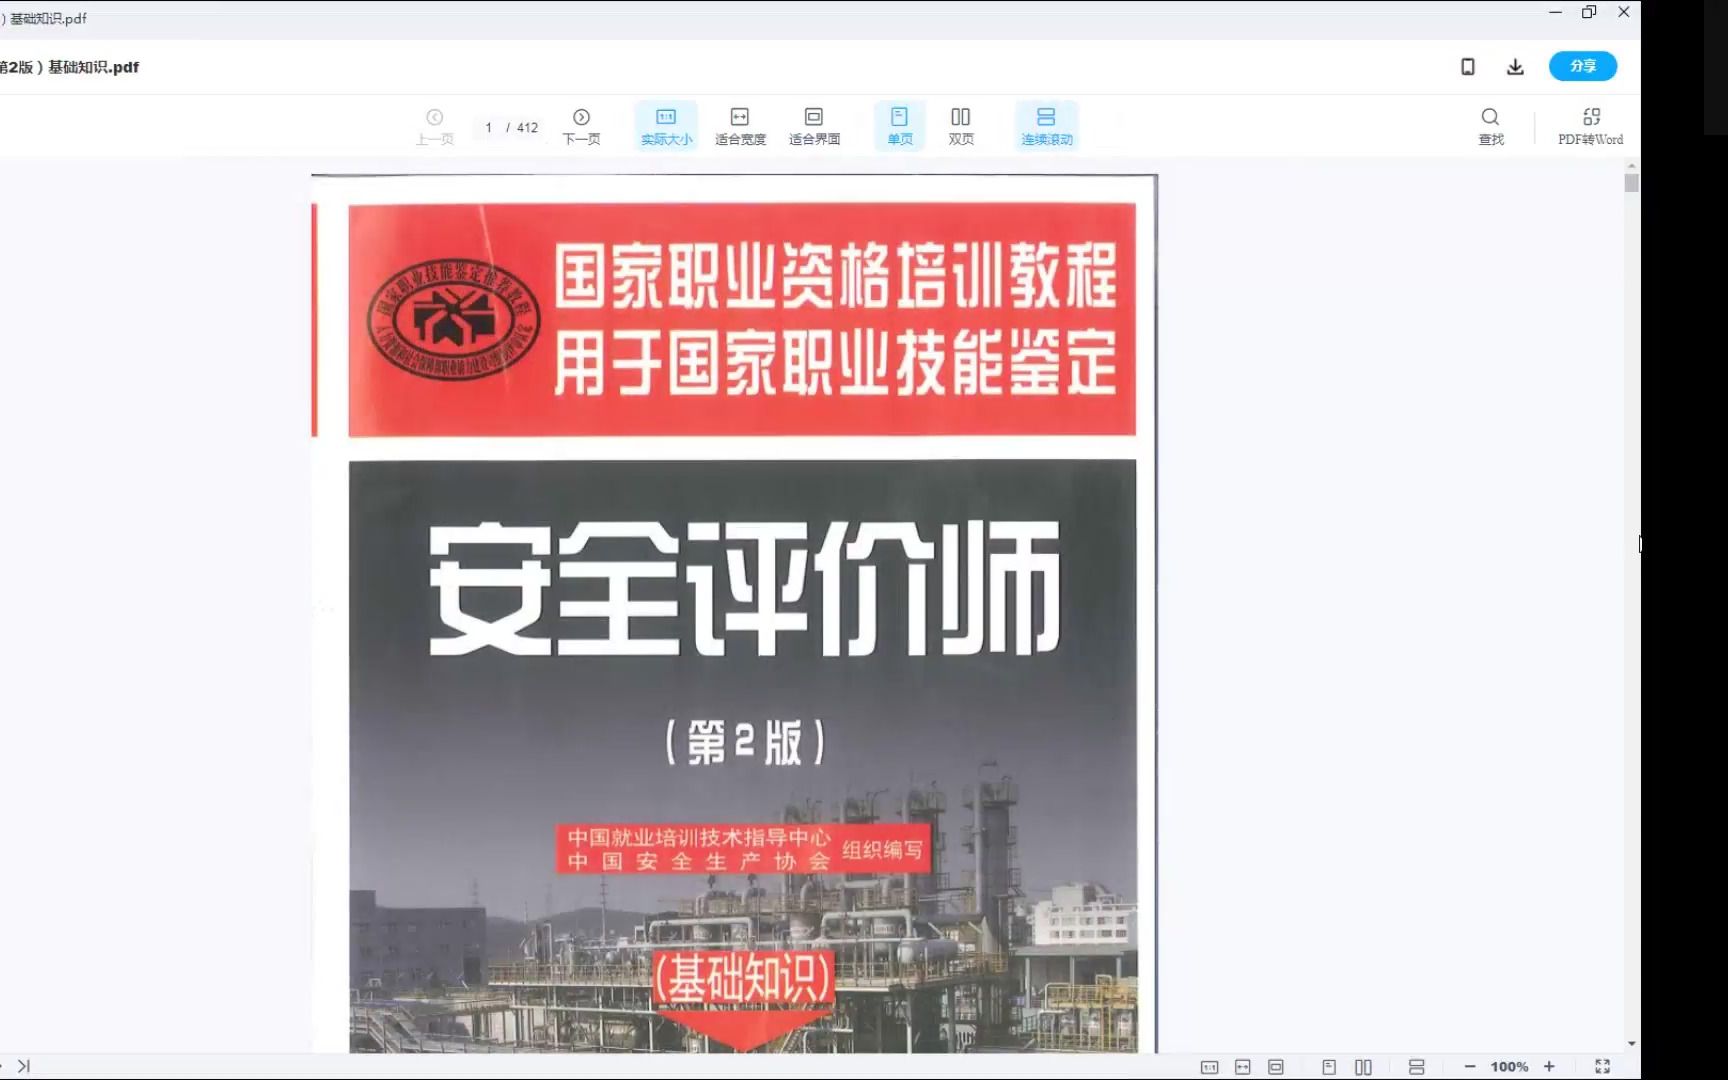
Task: Select 适合宽度 fit-width mode
Action: click(x=738, y=125)
